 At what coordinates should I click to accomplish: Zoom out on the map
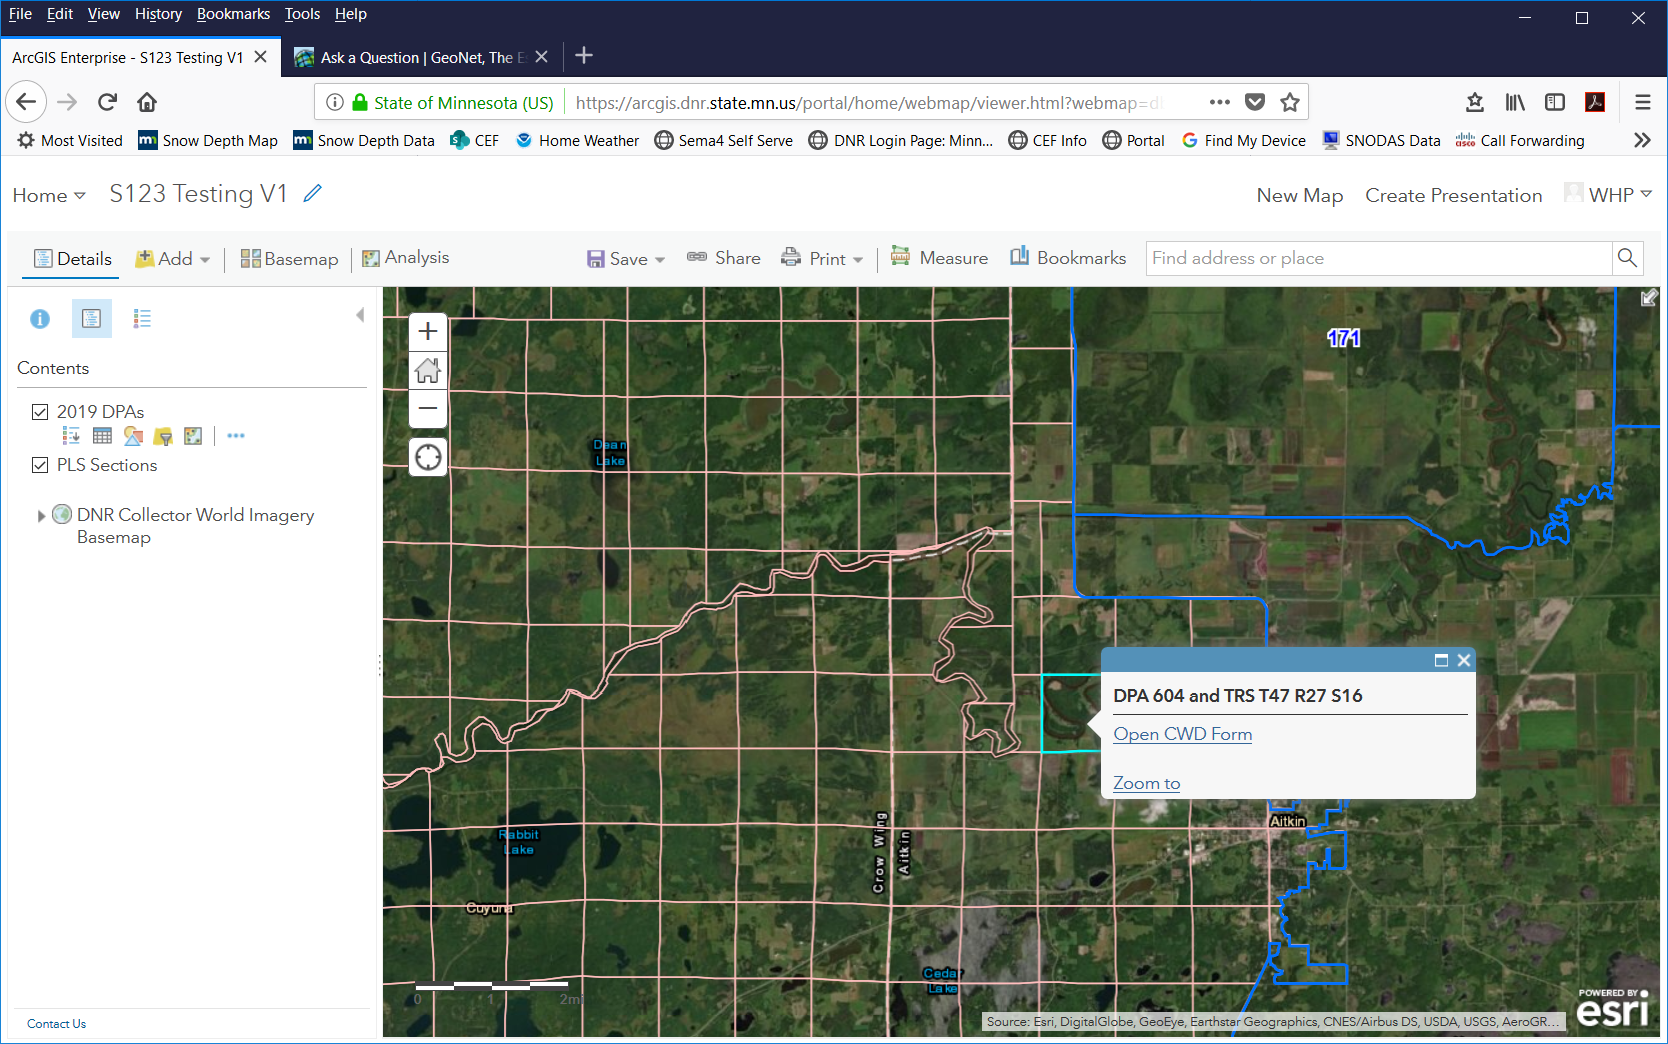tap(428, 408)
